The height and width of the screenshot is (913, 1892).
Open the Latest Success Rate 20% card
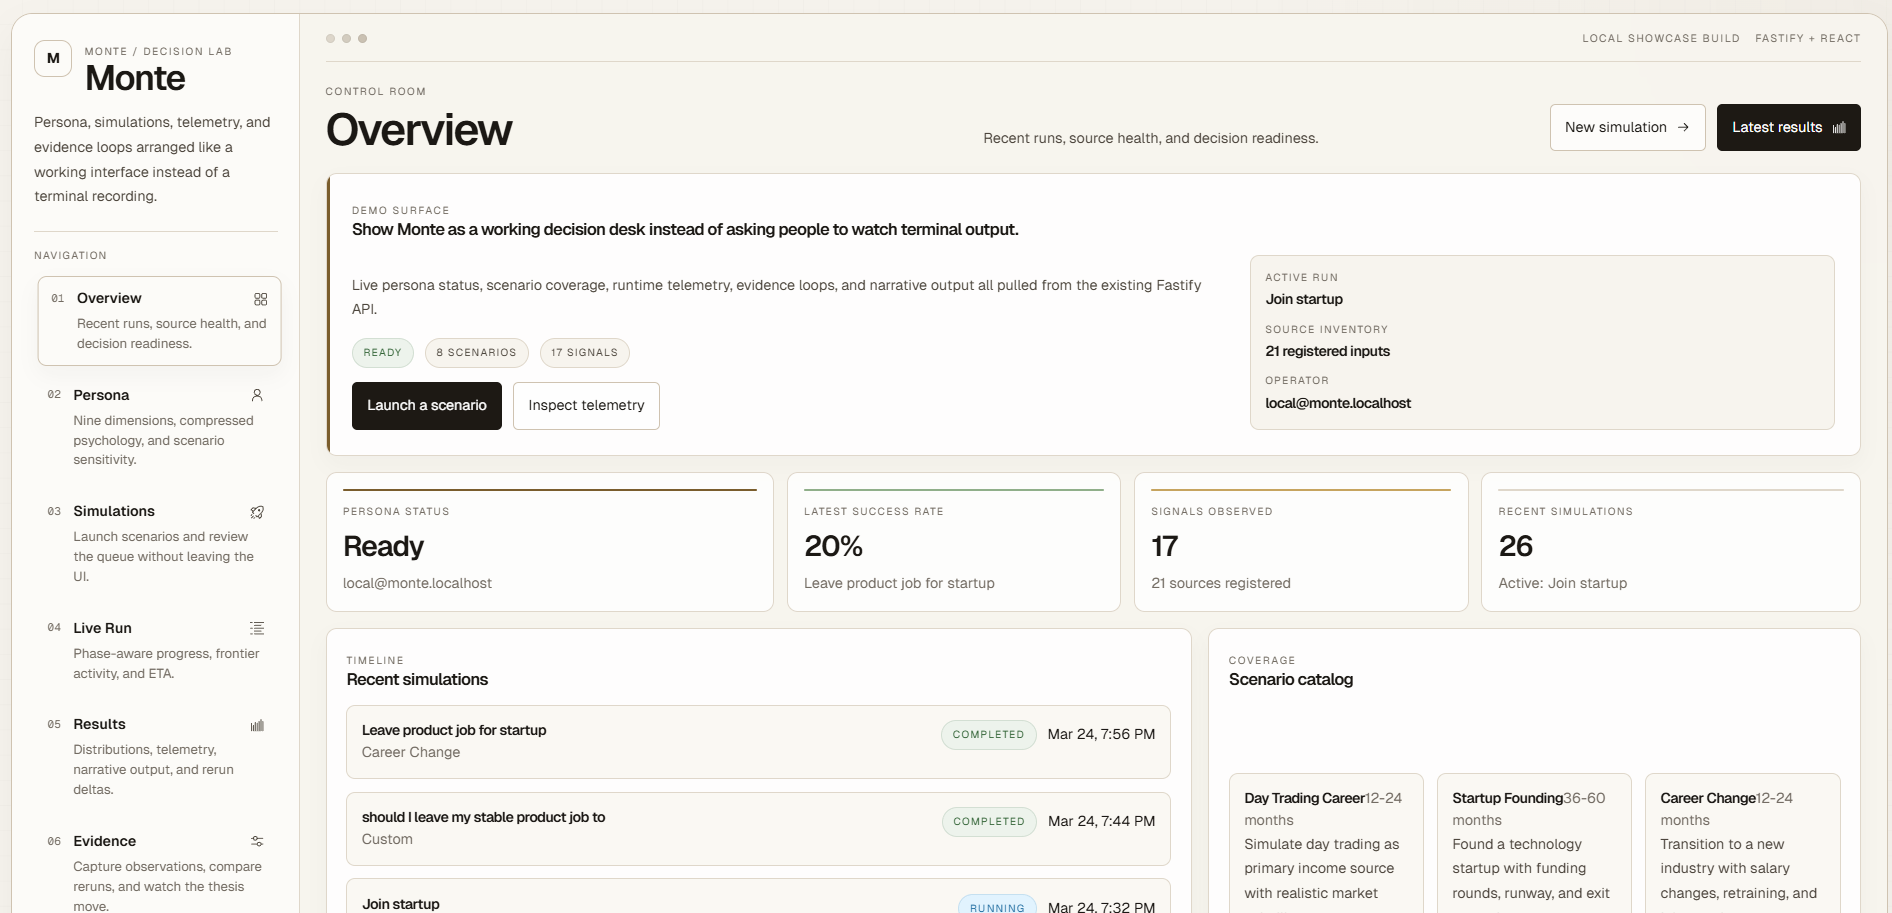[x=954, y=542]
